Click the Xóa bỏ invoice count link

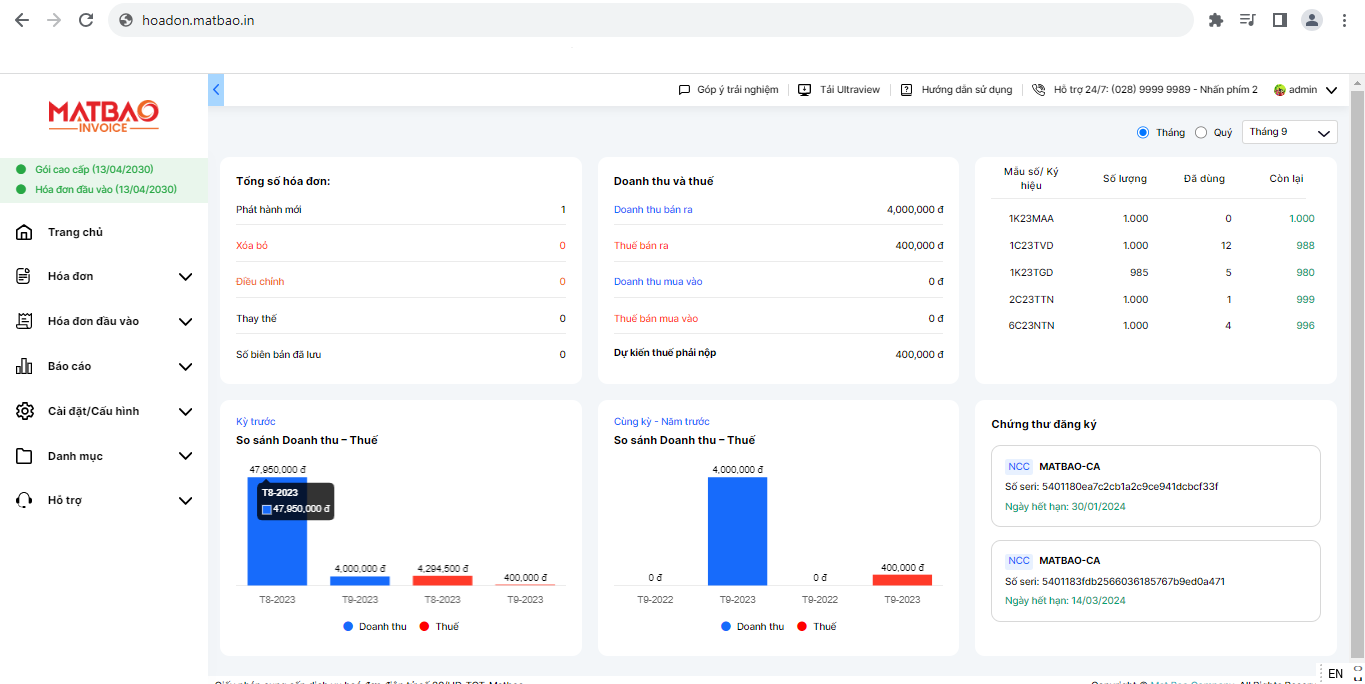pos(252,246)
